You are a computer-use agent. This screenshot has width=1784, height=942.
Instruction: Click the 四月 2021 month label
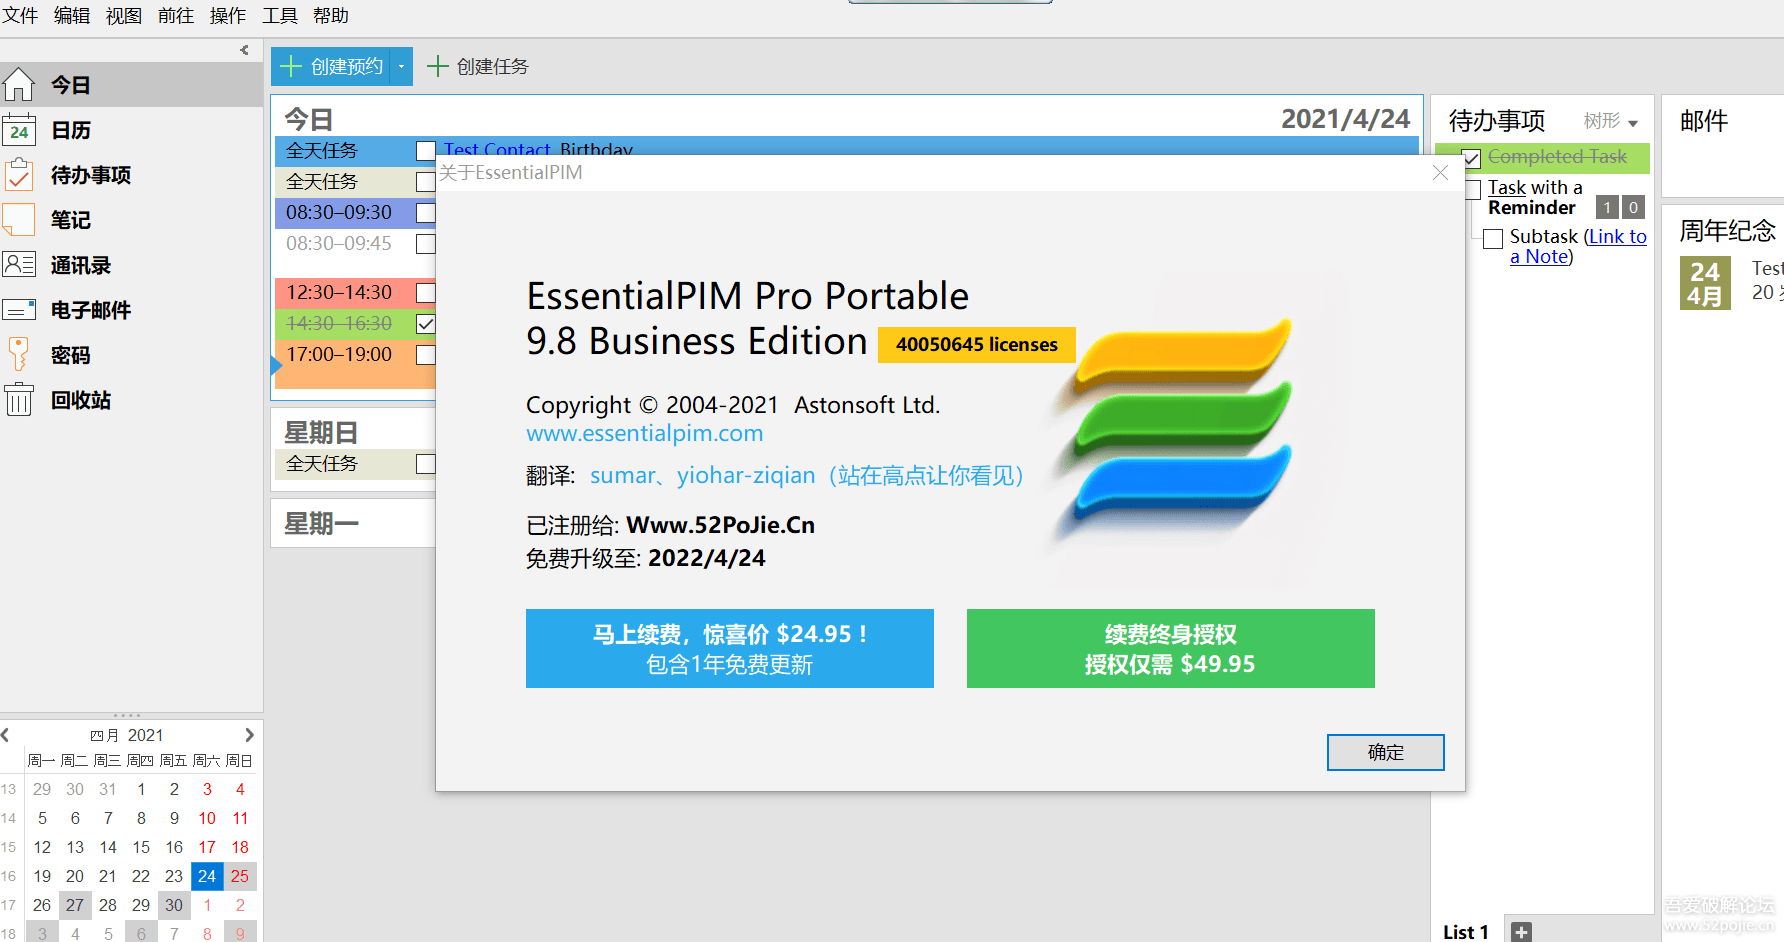click(127, 735)
